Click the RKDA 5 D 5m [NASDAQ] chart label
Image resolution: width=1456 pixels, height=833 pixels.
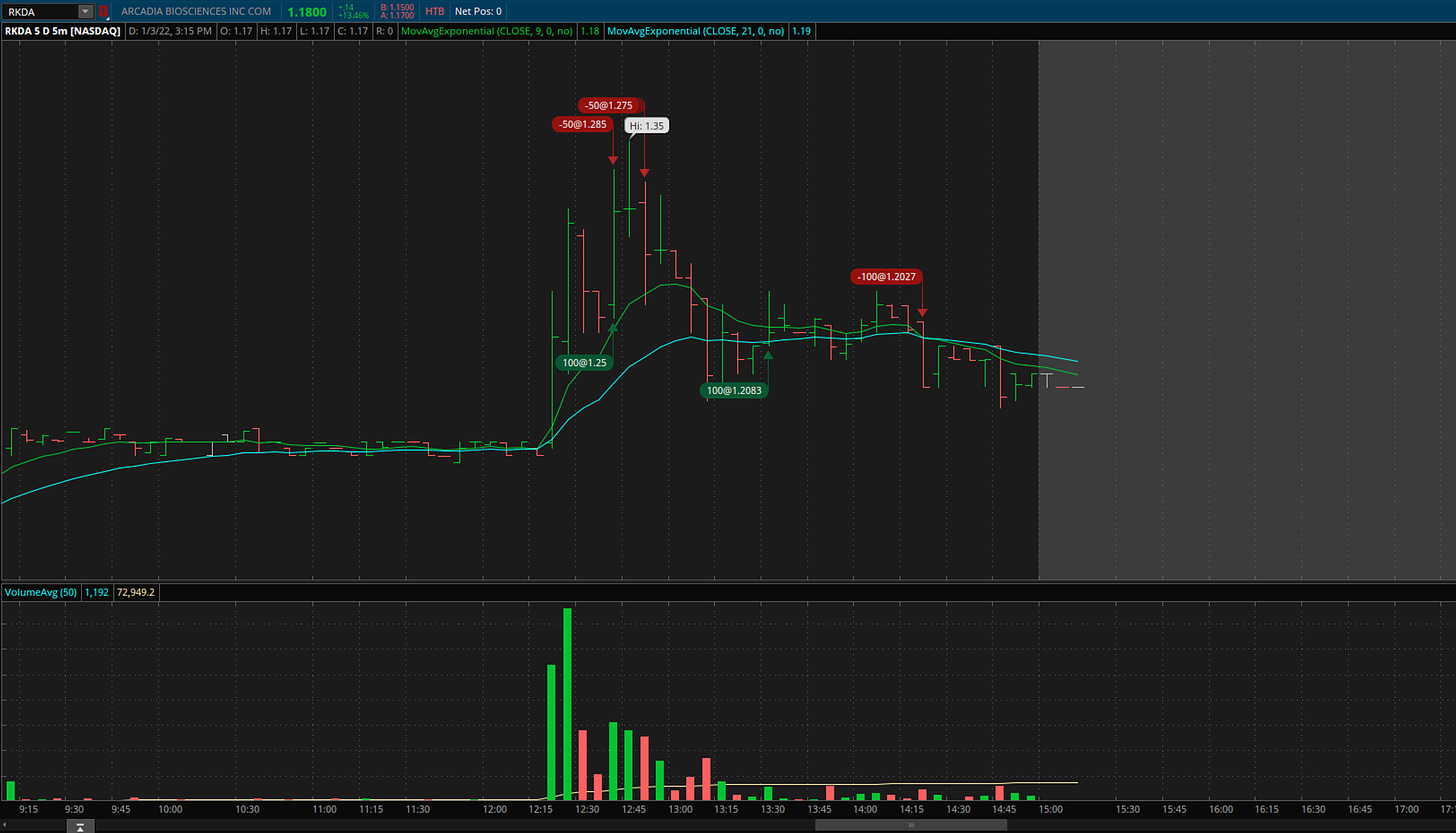pyautogui.click(x=63, y=31)
